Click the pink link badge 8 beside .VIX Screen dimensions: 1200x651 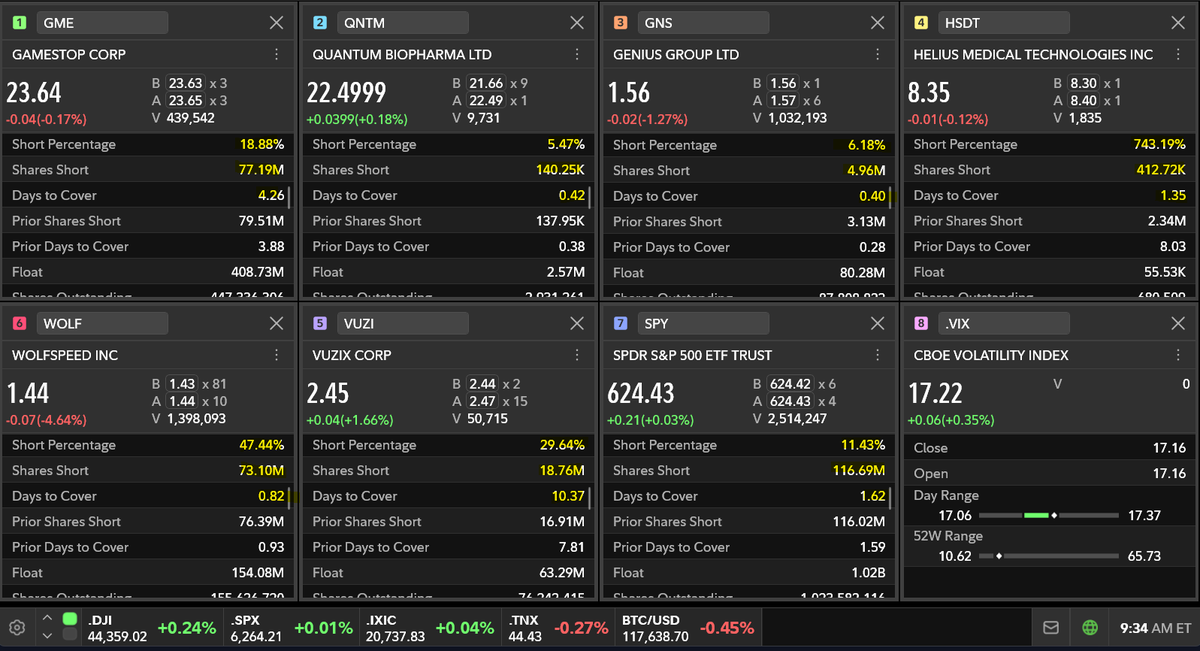coord(921,323)
